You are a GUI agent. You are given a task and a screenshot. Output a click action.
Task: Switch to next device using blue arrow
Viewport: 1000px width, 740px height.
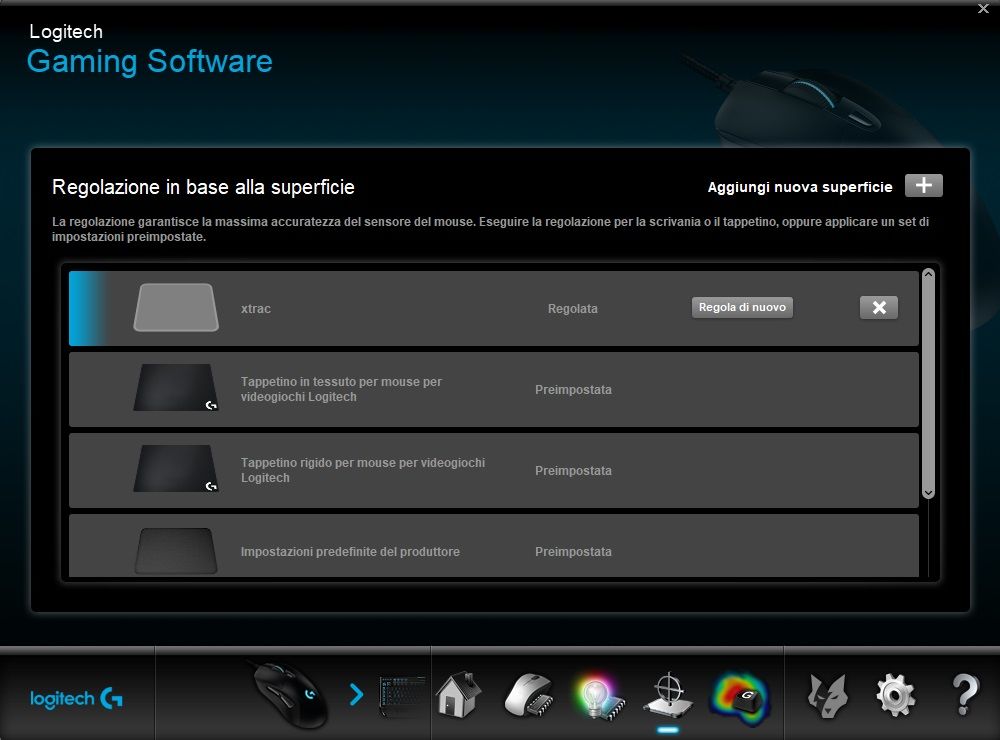click(x=356, y=693)
